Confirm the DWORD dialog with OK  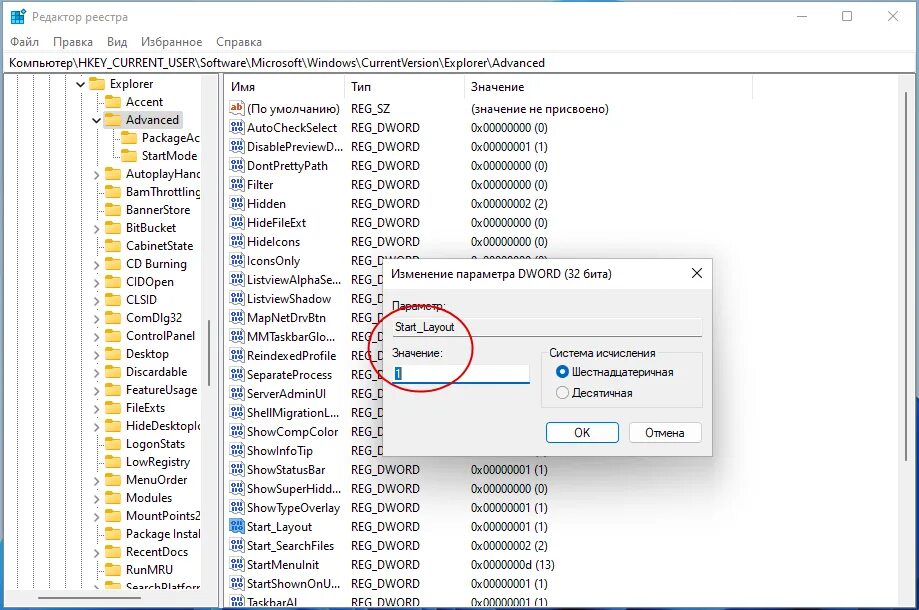coord(582,432)
